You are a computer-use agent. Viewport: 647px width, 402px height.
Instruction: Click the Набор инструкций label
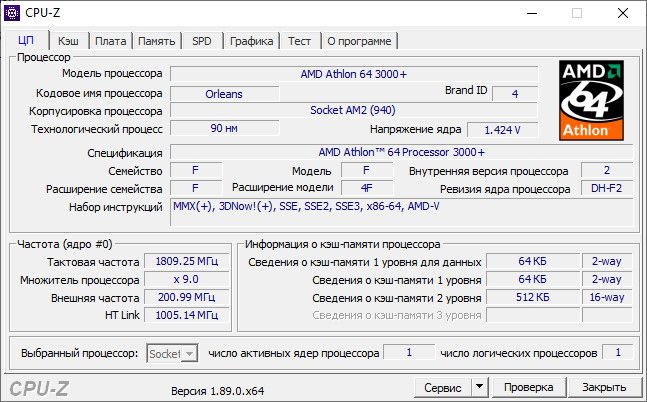pyautogui.click(x=116, y=207)
